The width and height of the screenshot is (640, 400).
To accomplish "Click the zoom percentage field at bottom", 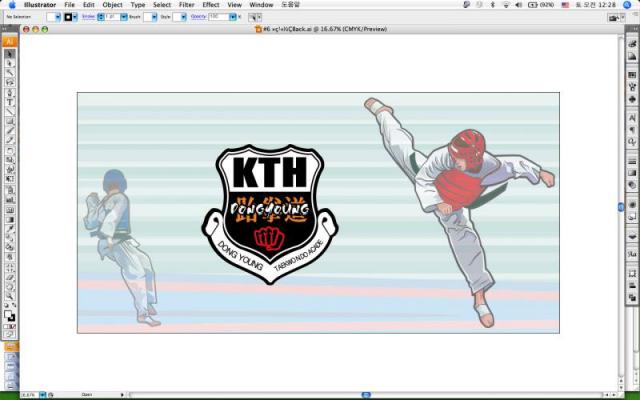I will 30,395.
